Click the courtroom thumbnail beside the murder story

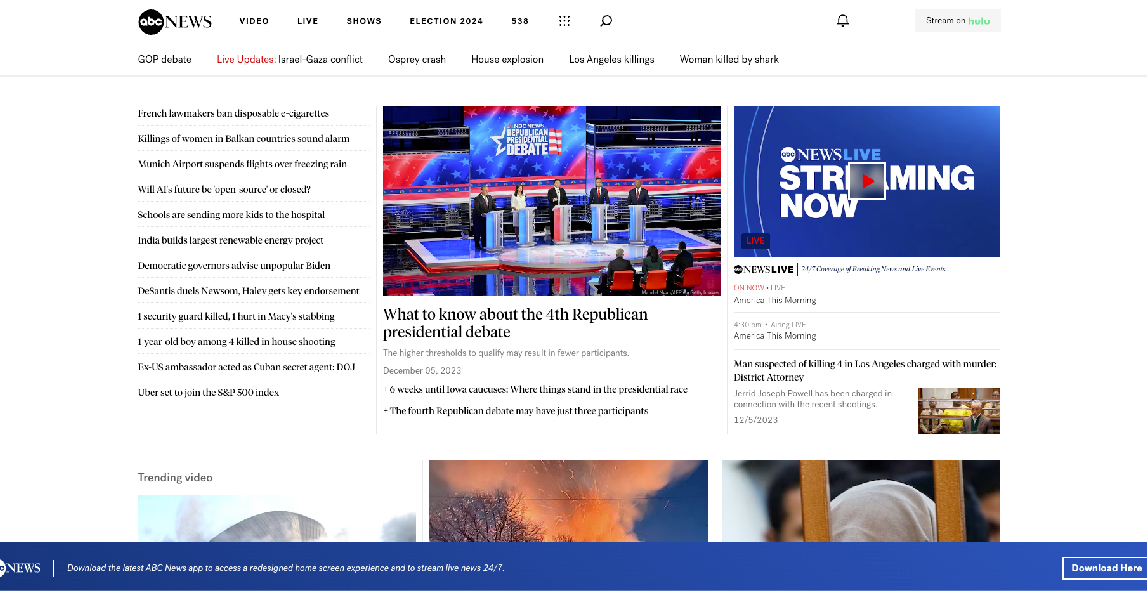click(958, 410)
